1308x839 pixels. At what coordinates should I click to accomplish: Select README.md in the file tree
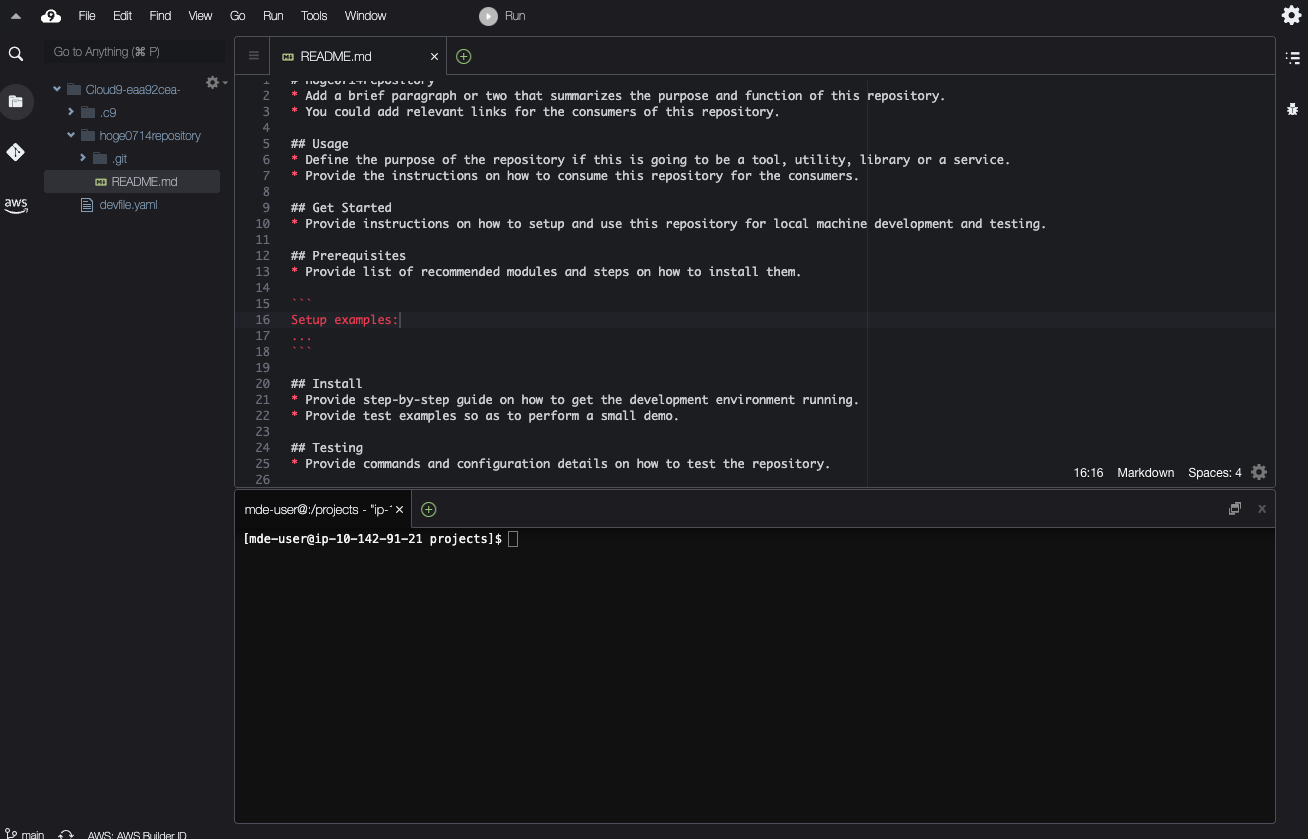point(132,182)
